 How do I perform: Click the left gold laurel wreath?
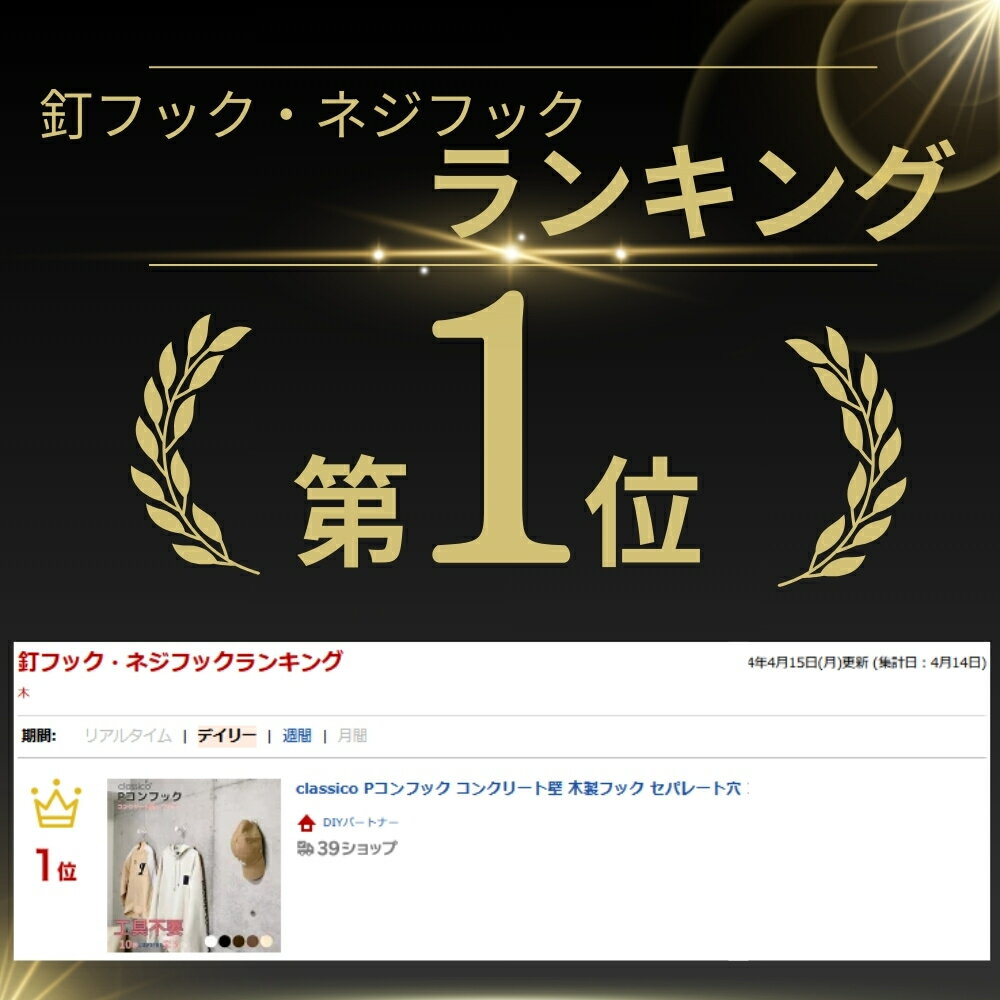191,445
